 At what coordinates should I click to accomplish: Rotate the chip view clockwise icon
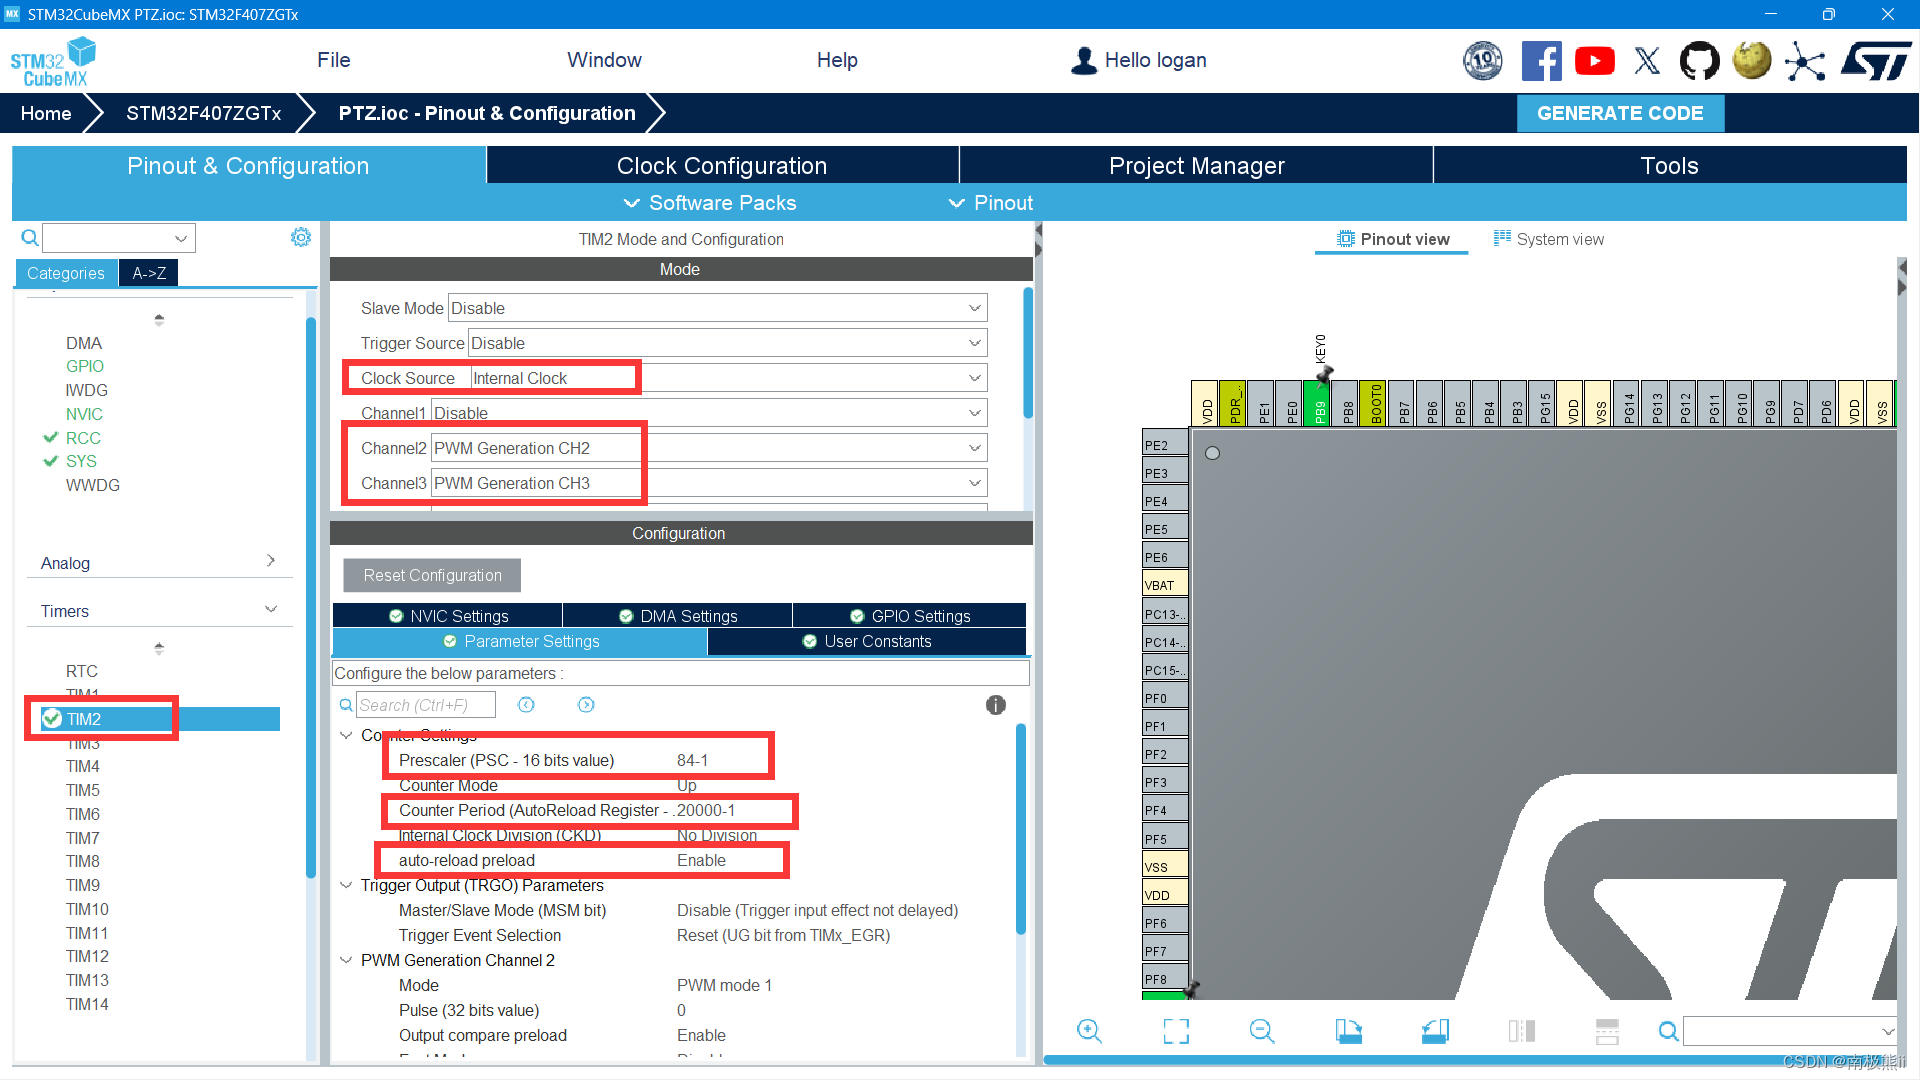(x=1348, y=1031)
